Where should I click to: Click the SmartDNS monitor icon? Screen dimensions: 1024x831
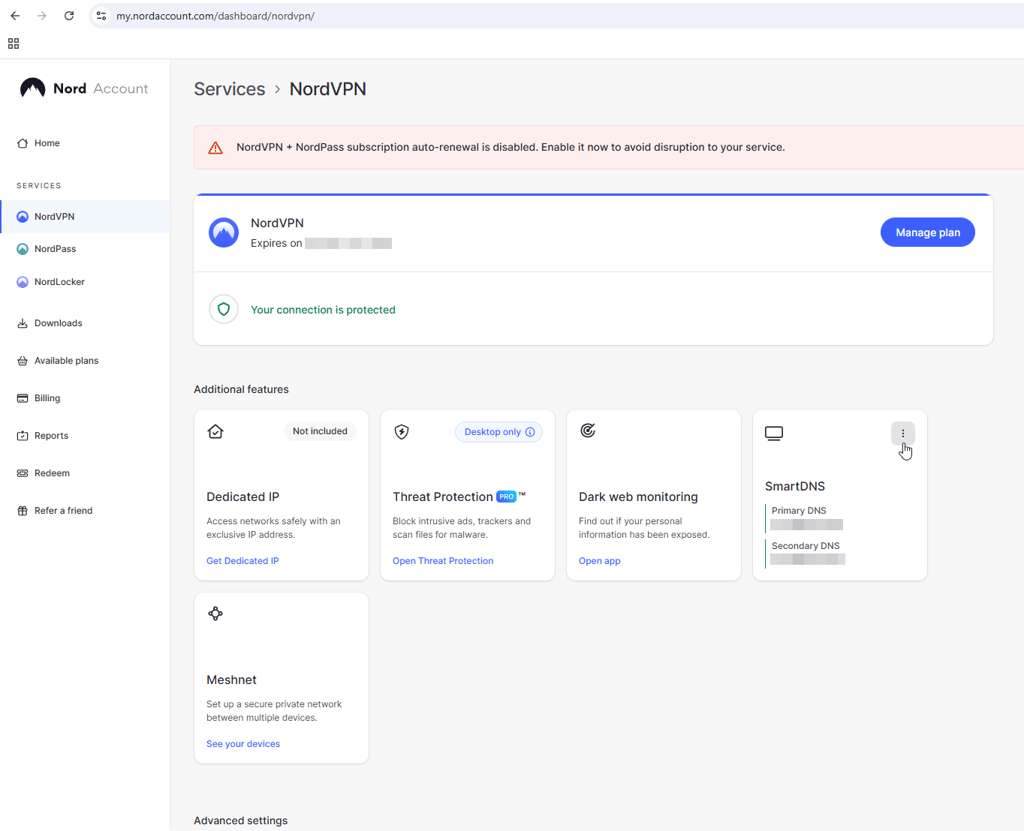click(774, 433)
